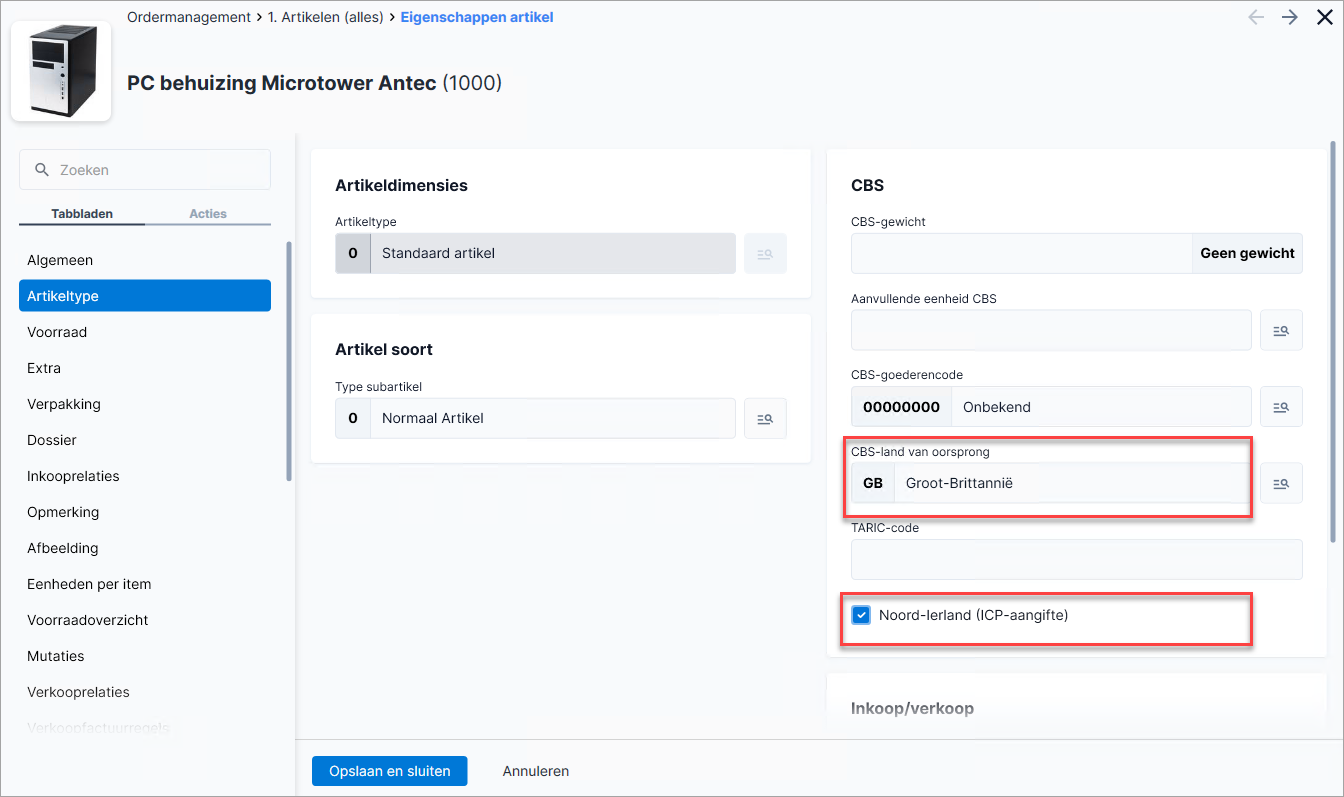Open lookup for Type subartikel field
The height and width of the screenshot is (797, 1344).
point(765,418)
